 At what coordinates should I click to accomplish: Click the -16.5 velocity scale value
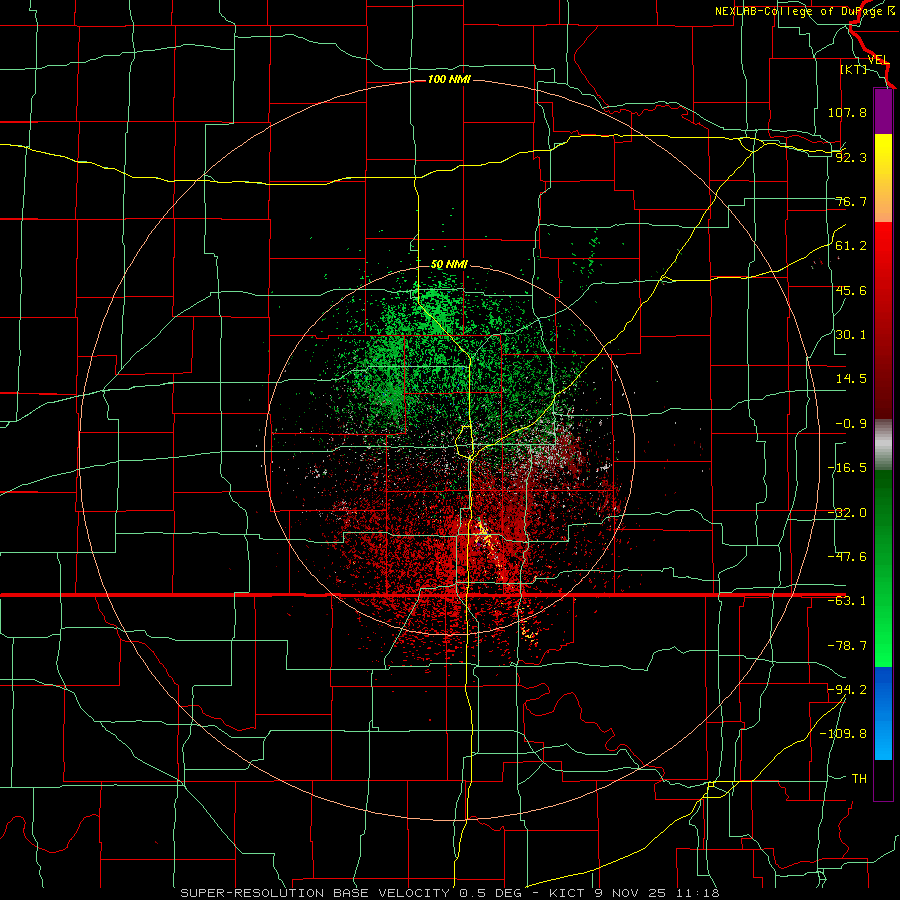pyautogui.click(x=847, y=468)
